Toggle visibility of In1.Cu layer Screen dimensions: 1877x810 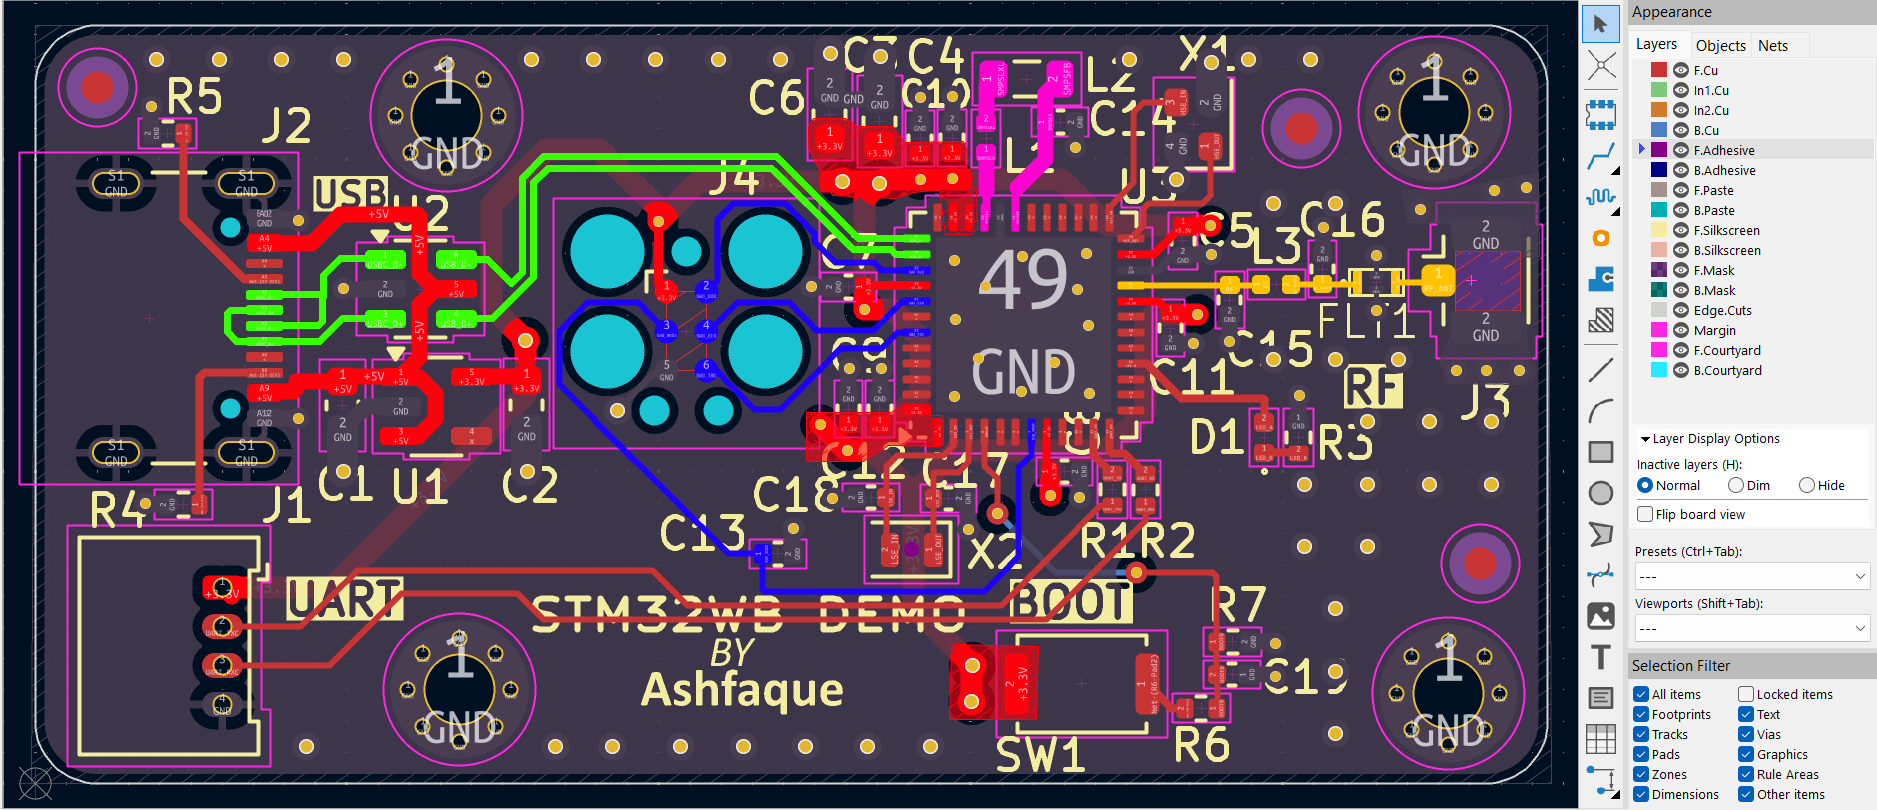pos(1680,90)
